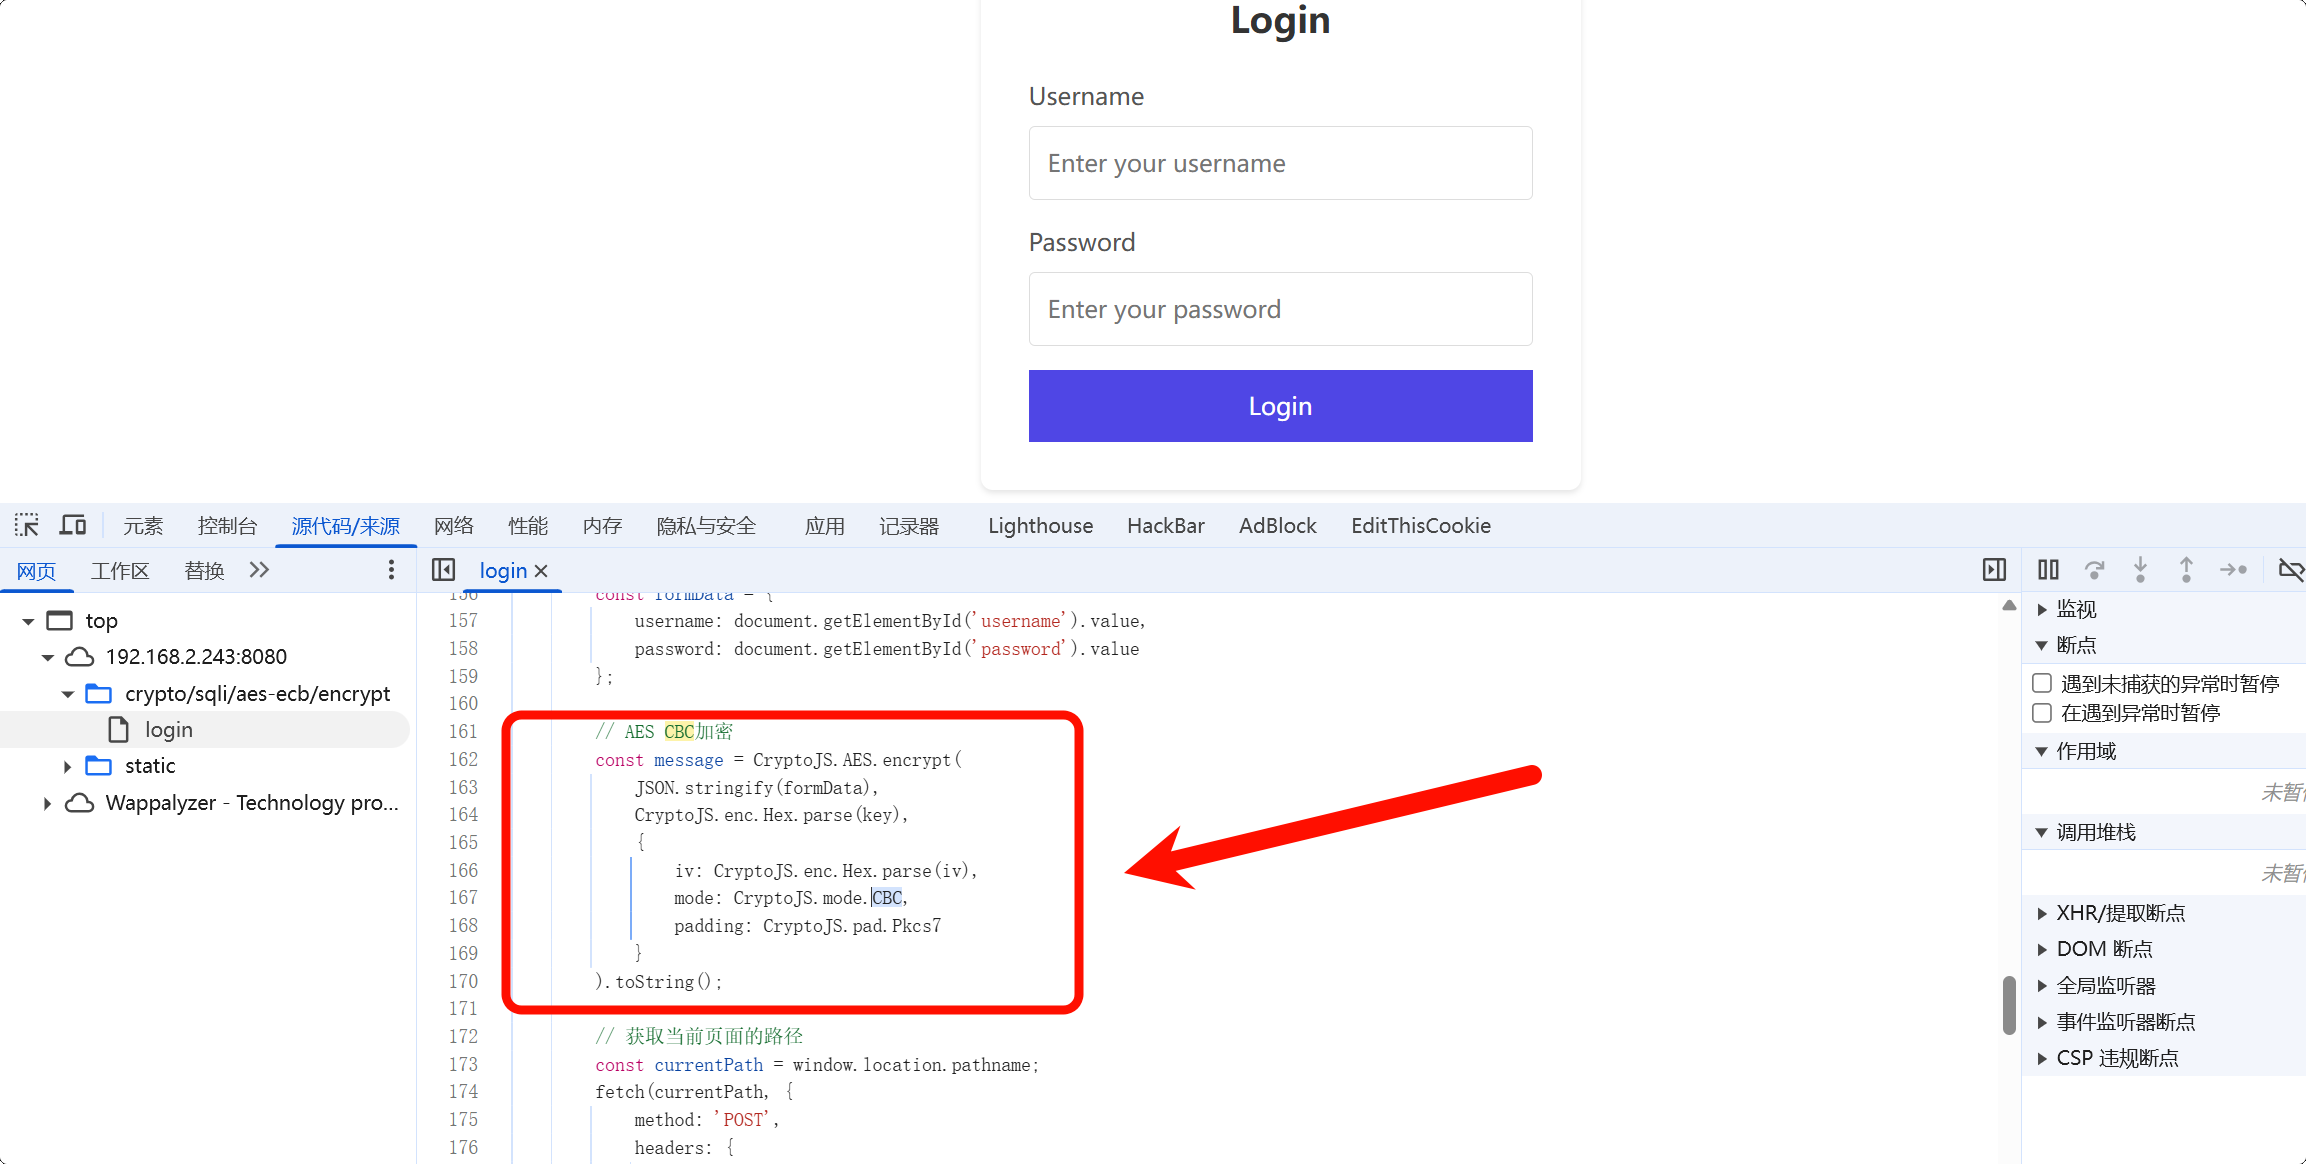Image resolution: width=2306 pixels, height=1164 pixels.
Task: Click the username input field
Action: 1280,163
